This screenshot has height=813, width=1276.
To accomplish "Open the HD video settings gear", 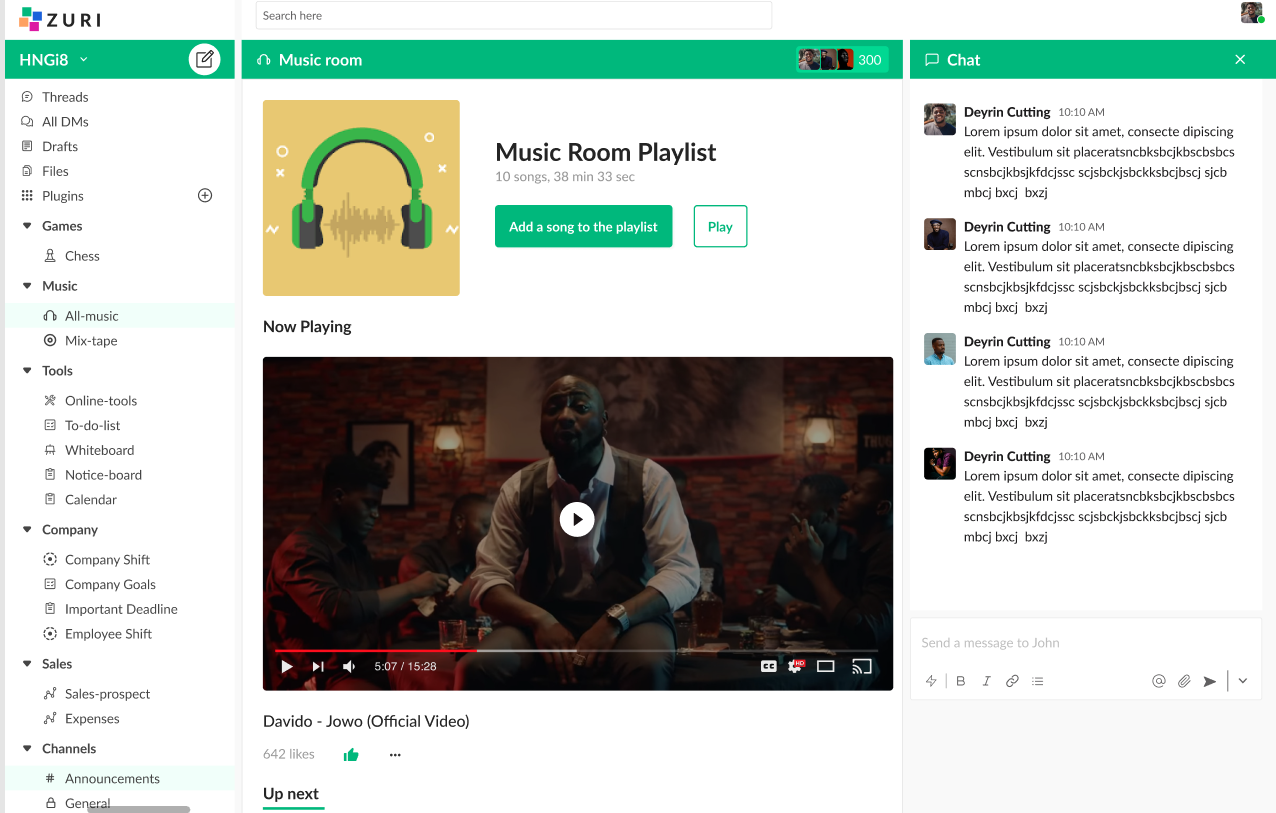I will tap(796, 666).
